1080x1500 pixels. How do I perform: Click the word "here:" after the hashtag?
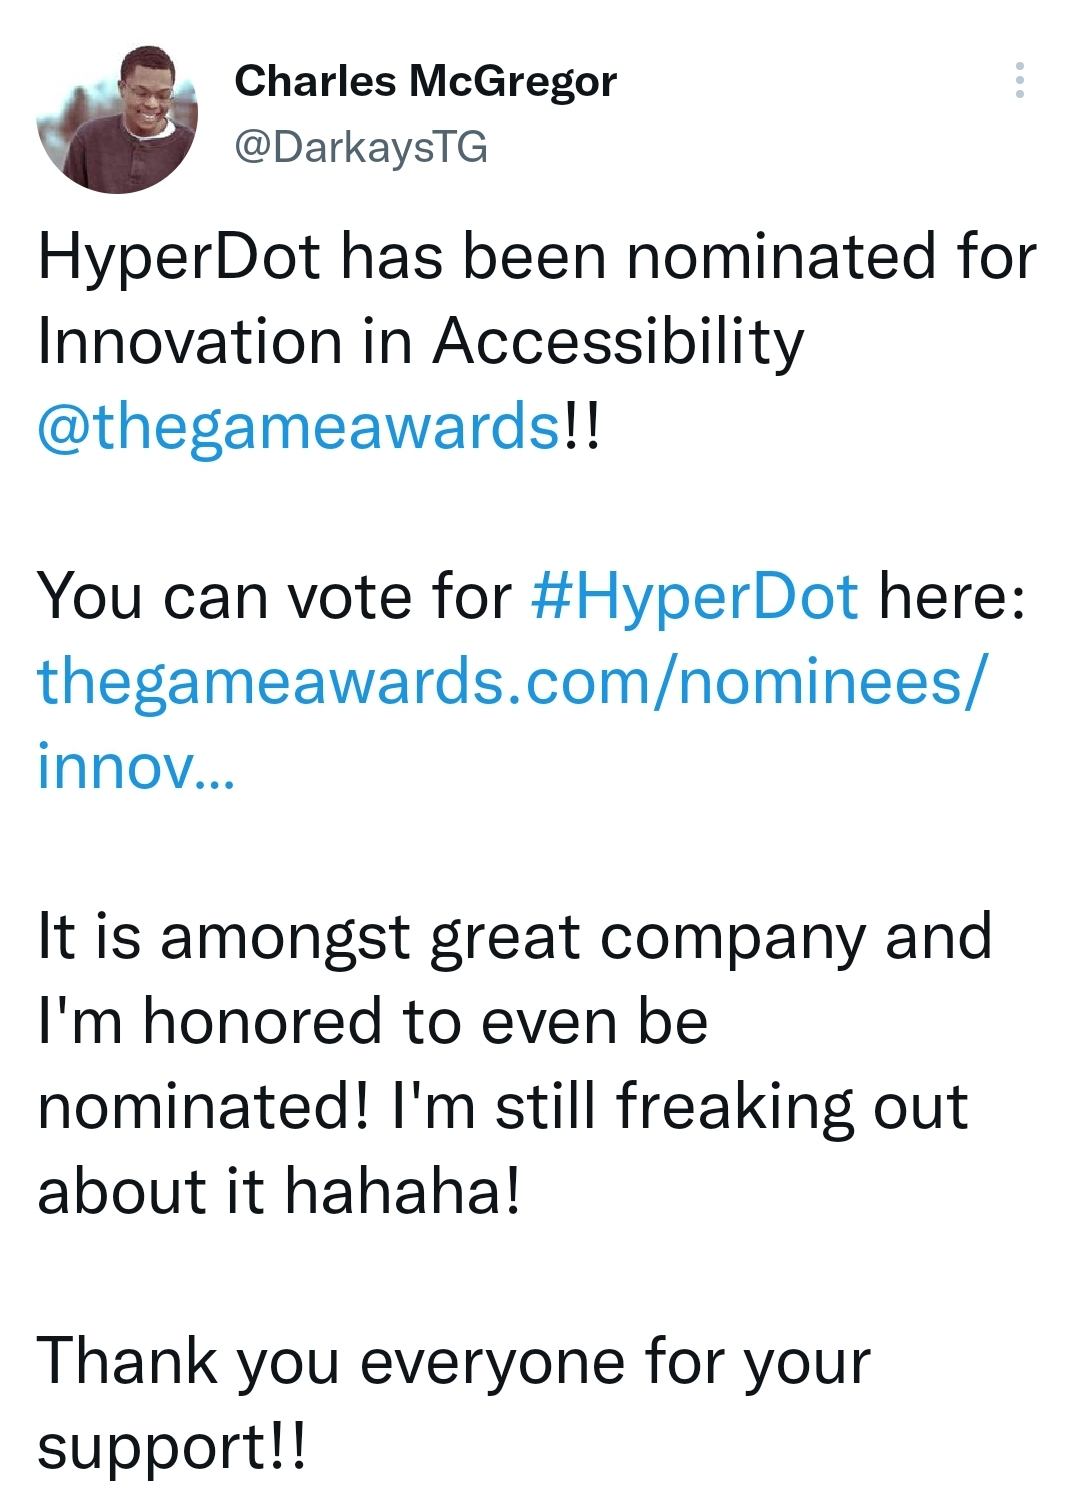952,597
